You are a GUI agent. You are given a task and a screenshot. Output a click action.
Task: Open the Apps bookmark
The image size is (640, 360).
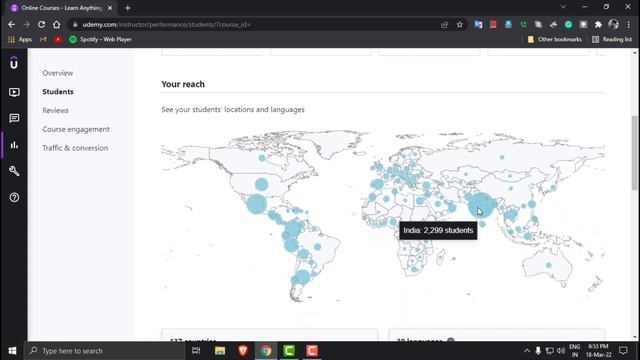click(20, 40)
